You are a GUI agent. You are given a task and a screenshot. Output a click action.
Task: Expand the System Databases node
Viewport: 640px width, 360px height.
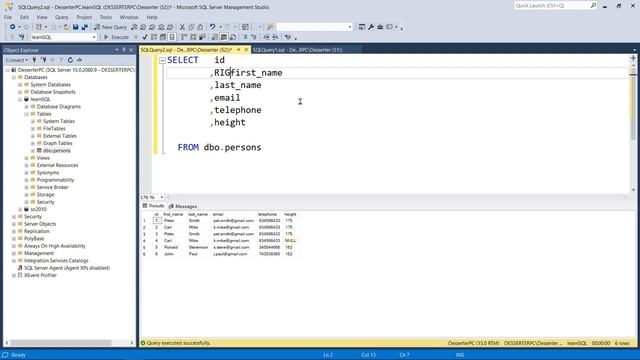20,84
